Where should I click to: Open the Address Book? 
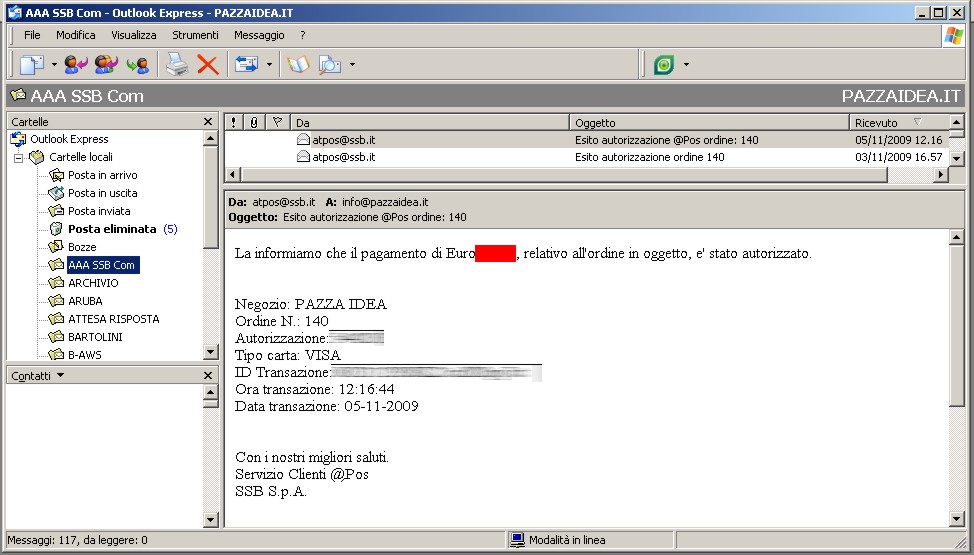click(x=298, y=64)
